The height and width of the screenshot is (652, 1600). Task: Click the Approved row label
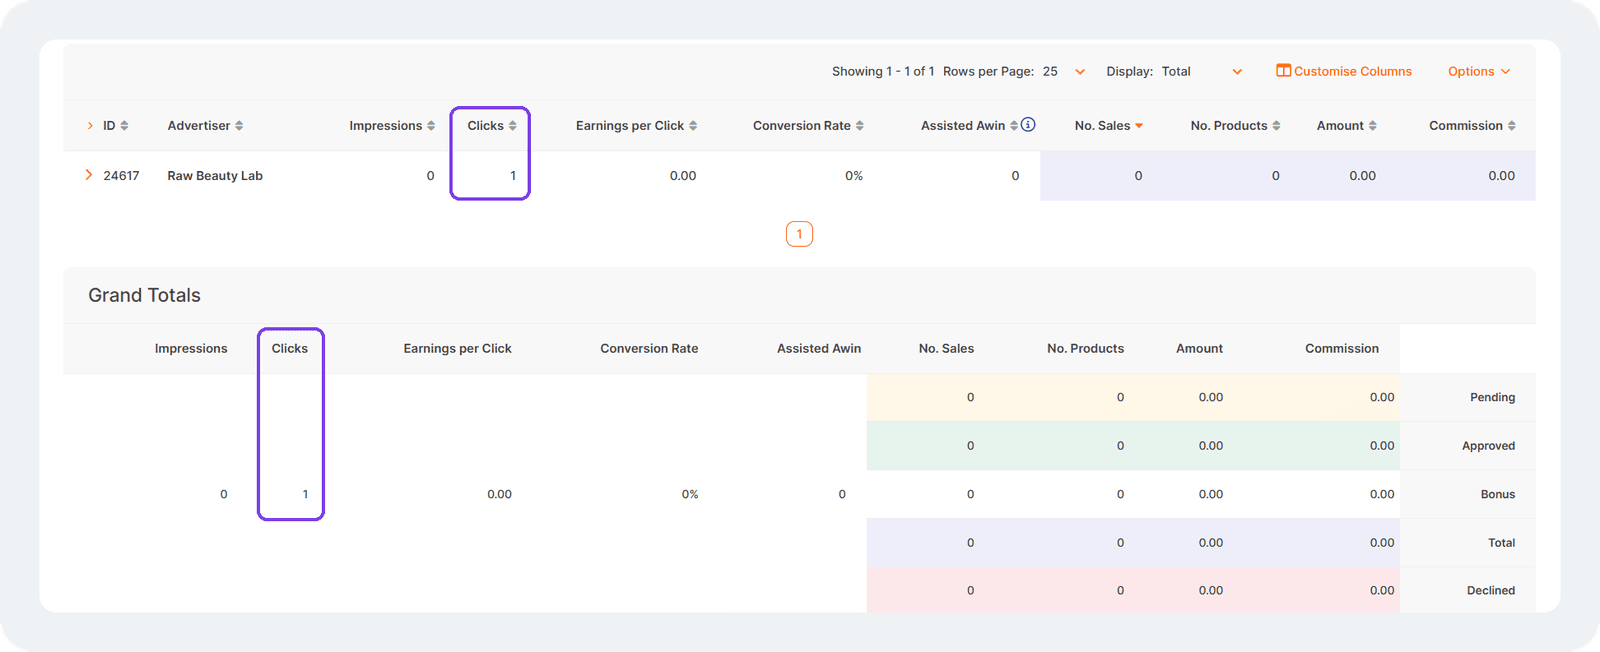[x=1488, y=446]
